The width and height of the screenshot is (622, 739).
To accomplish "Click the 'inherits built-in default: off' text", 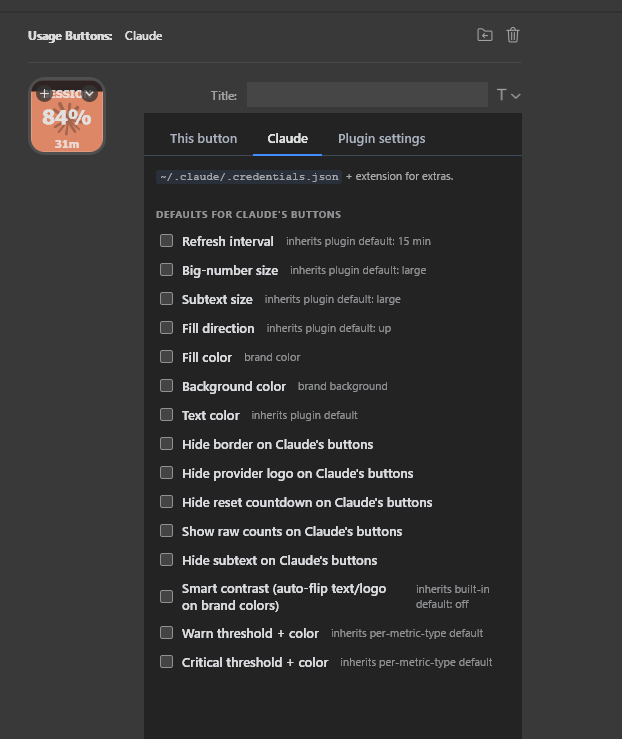I will click(452, 597).
